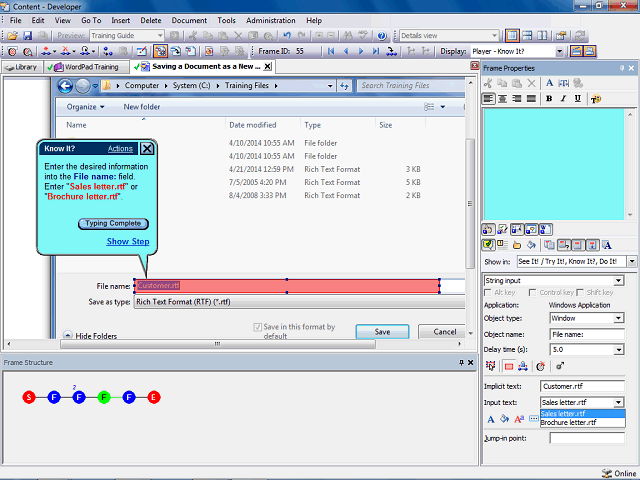Image resolution: width=640 pixels, height=480 pixels.
Task: Expand the Input text combo box arrow
Action: click(618, 402)
